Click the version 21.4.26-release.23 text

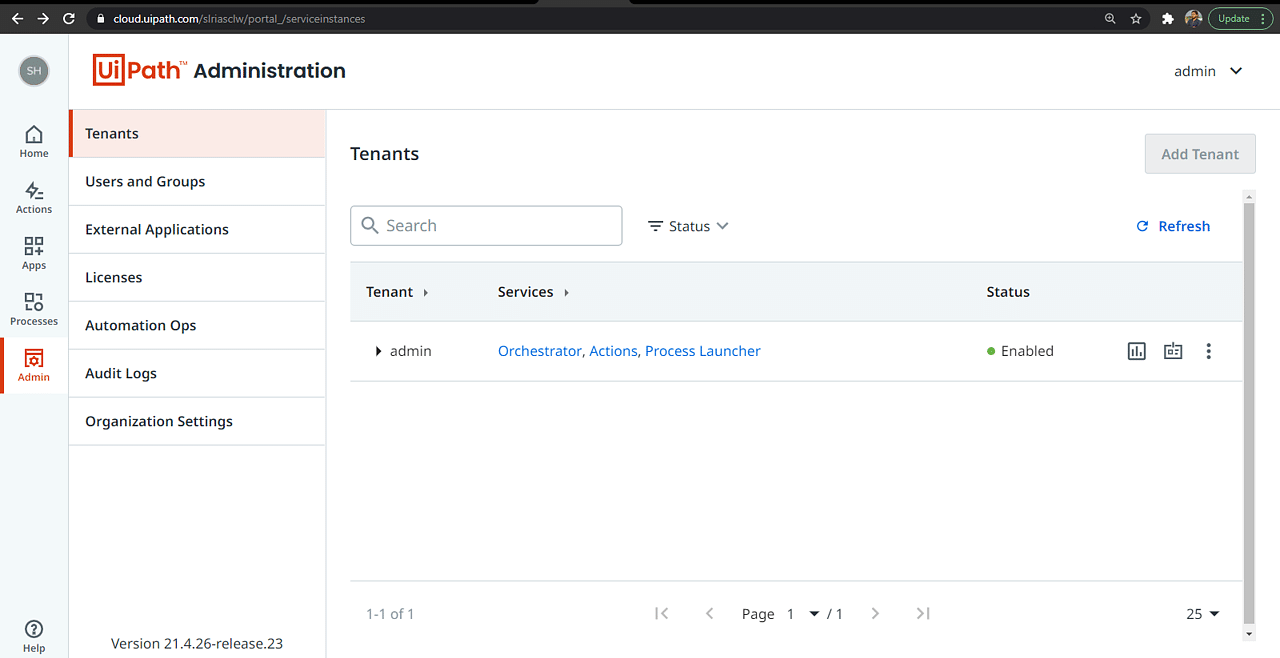pos(197,643)
